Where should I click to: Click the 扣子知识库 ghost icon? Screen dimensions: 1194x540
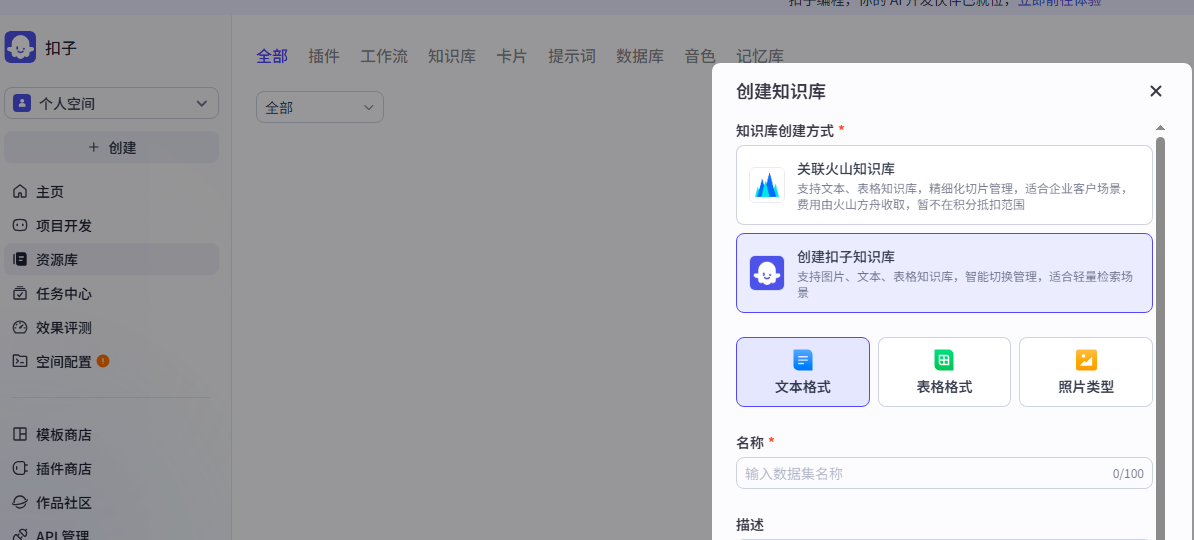(x=767, y=273)
